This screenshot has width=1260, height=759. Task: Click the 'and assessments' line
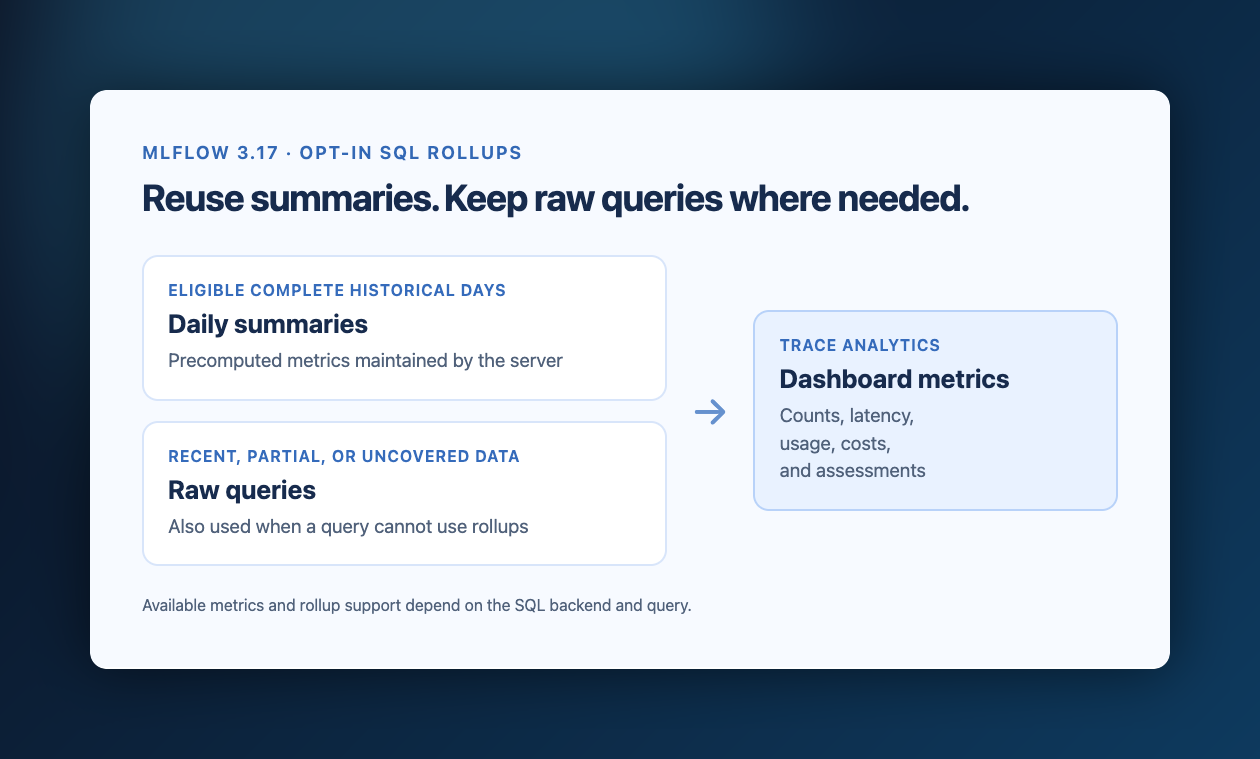pos(852,471)
